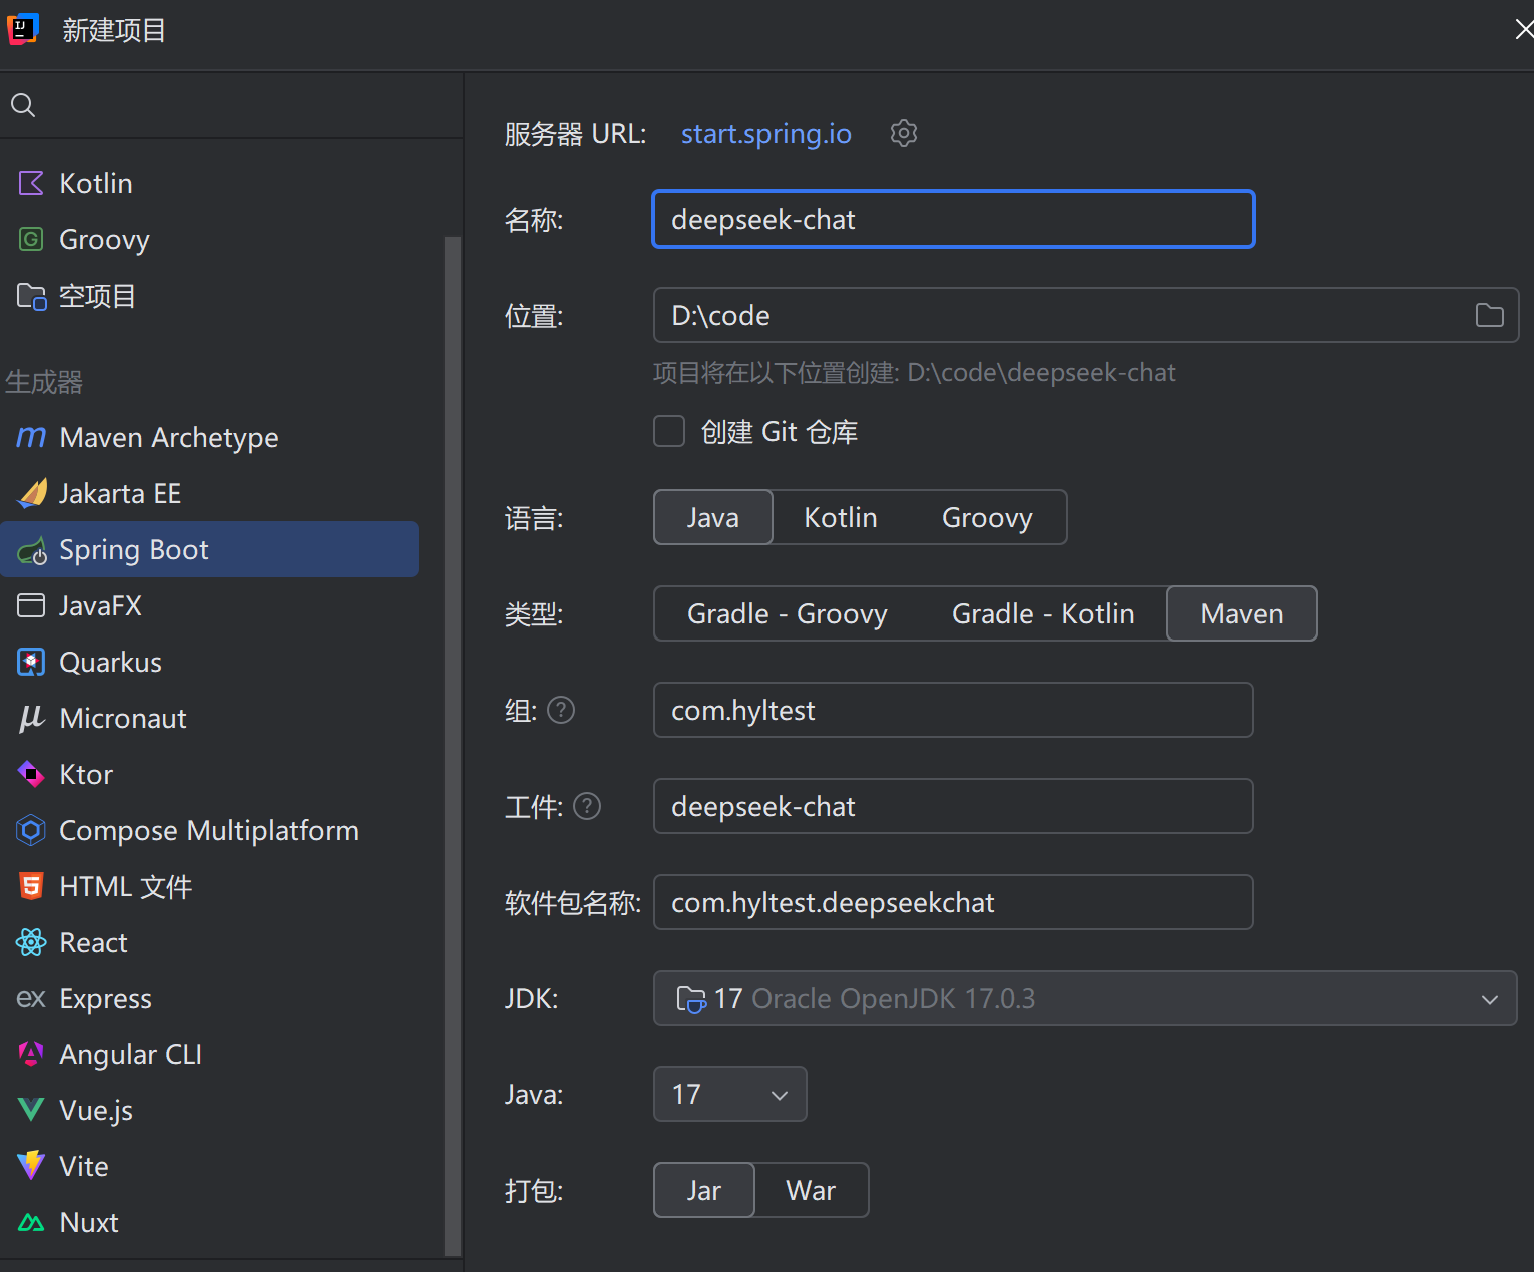Image resolution: width=1534 pixels, height=1272 pixels.
Task: Click the Jakarta EE sail icon
Action: pyautogui.click(x=32, y=493)
